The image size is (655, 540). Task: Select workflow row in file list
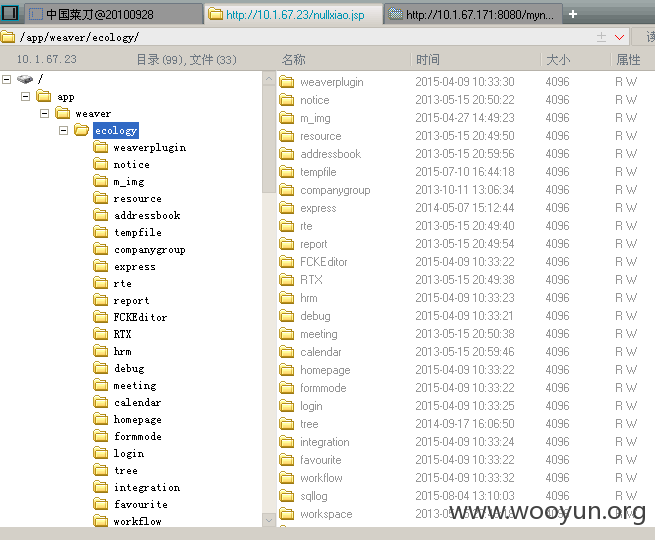tap(466, 478)
